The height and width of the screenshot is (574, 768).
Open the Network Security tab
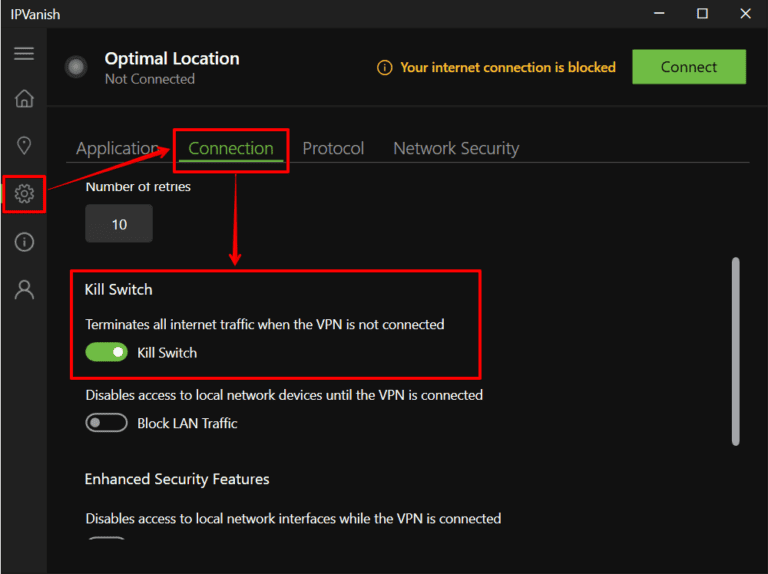456,148
